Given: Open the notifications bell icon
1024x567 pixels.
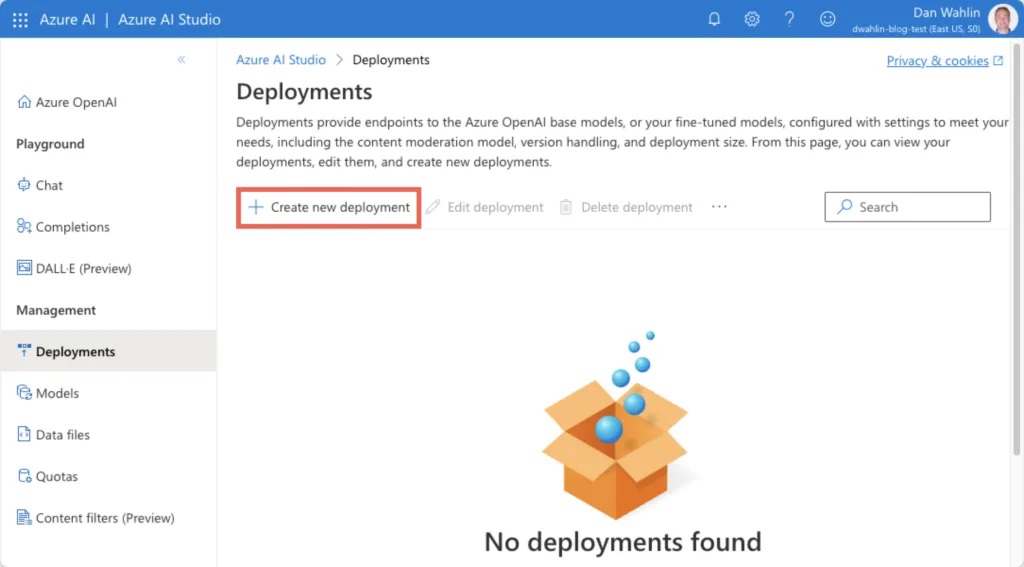Looking at the screenshot, I should [714, 19].
